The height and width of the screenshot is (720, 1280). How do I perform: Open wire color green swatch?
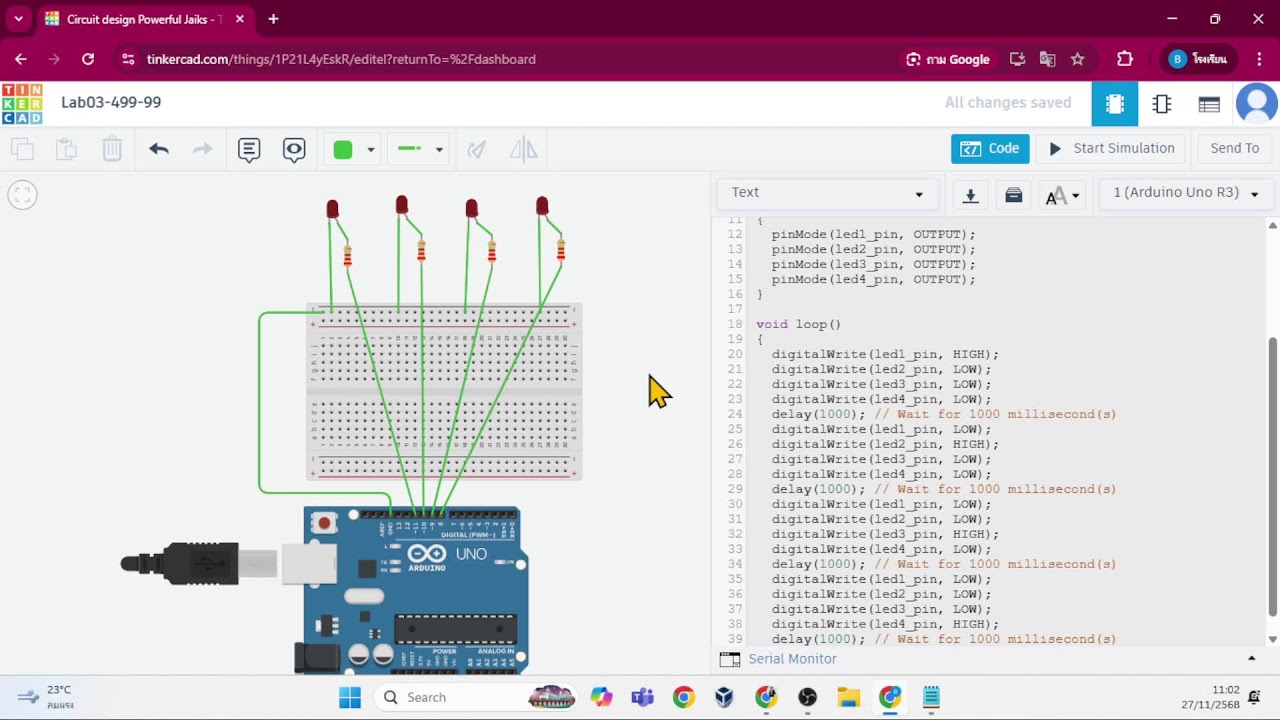[x=343, y=150]
